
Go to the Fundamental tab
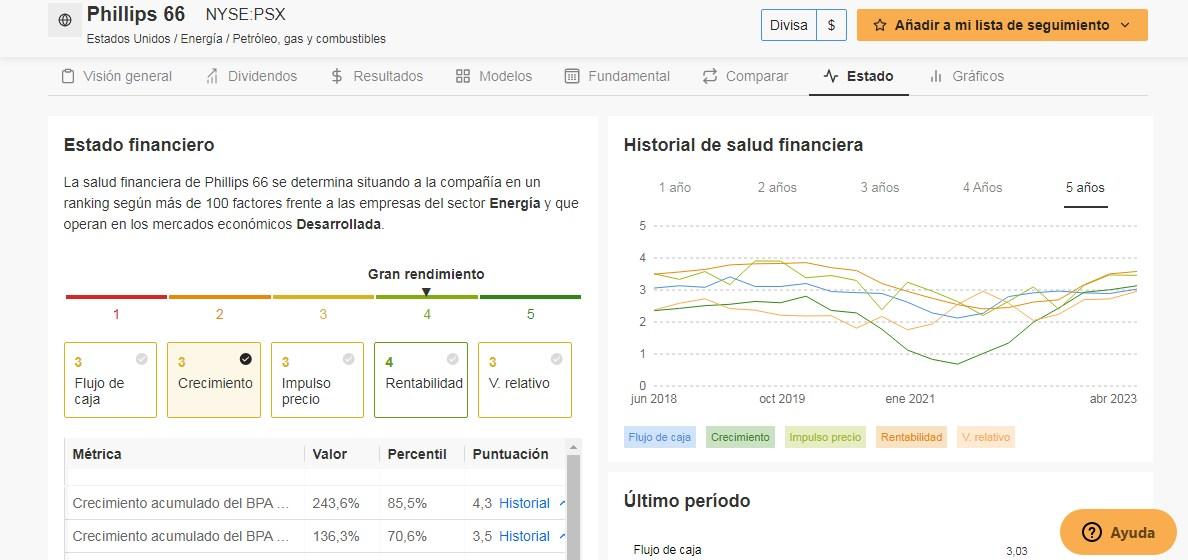pos(617,76)
